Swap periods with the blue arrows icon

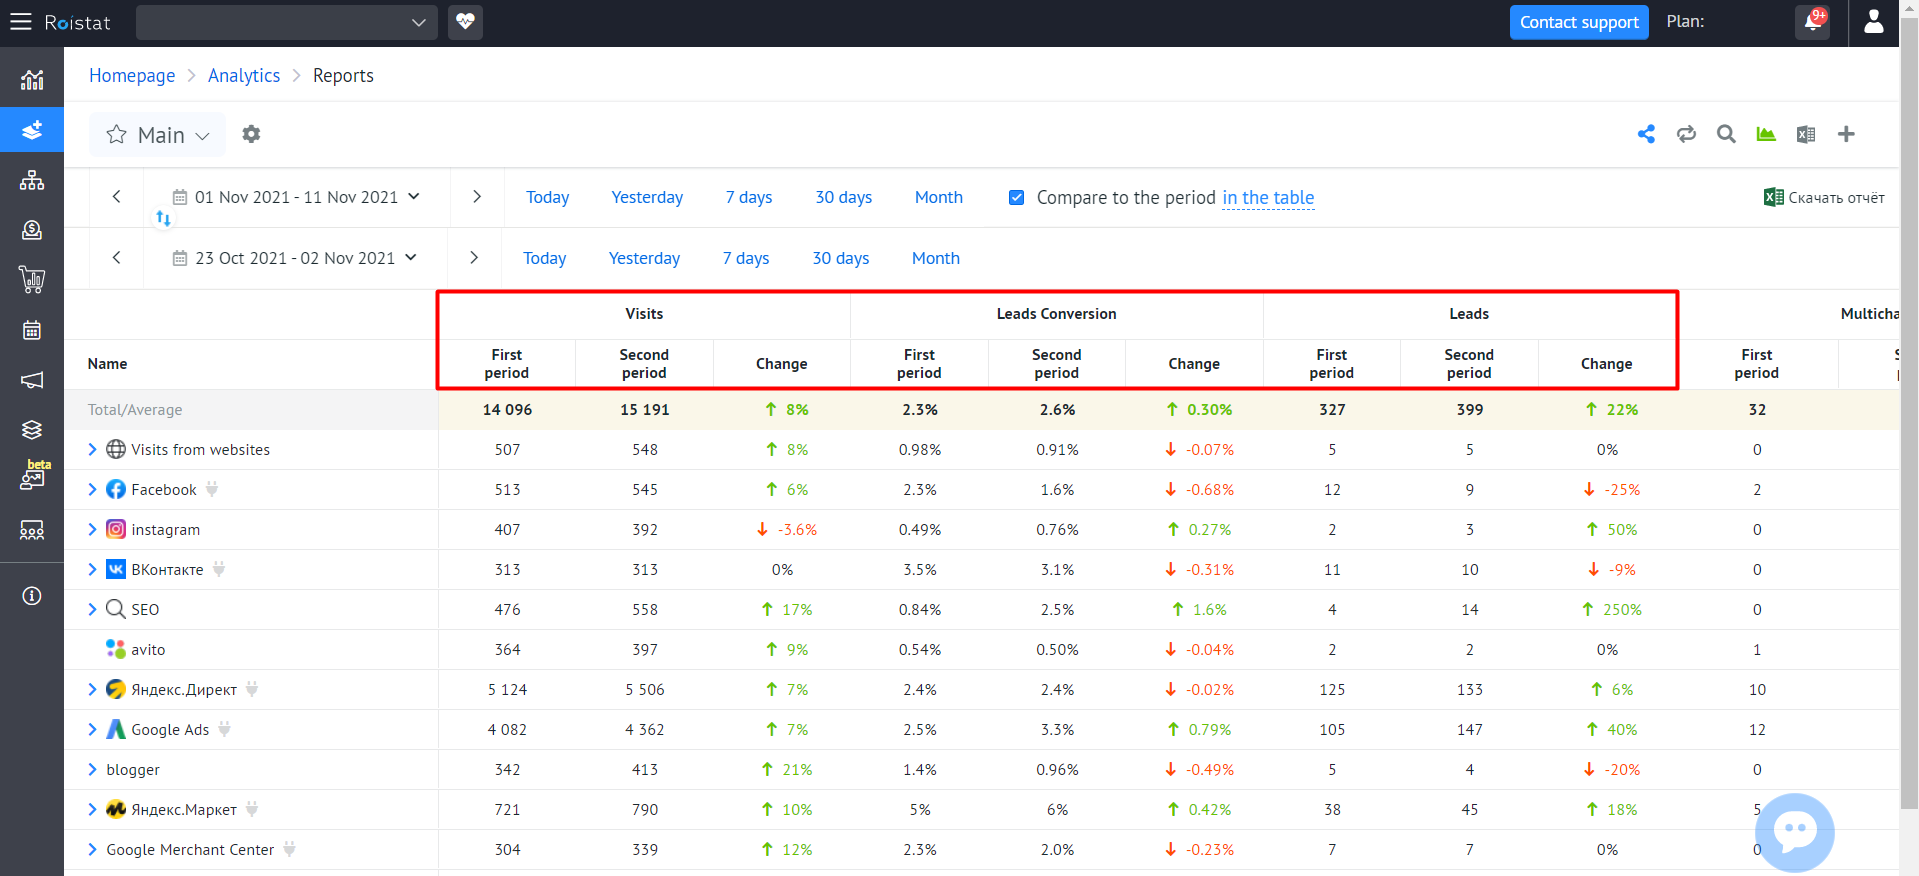163,218
